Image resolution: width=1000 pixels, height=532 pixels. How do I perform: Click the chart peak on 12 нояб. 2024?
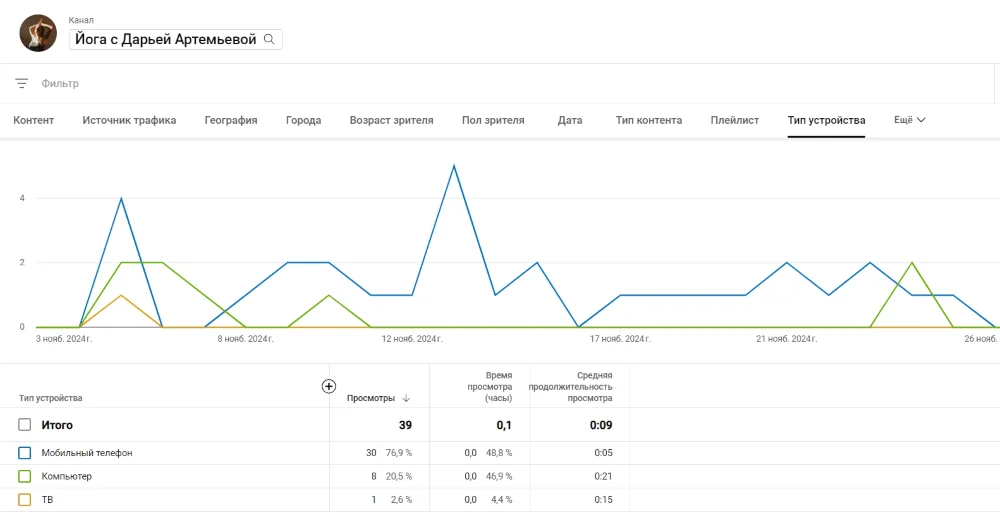coord(454,166)
